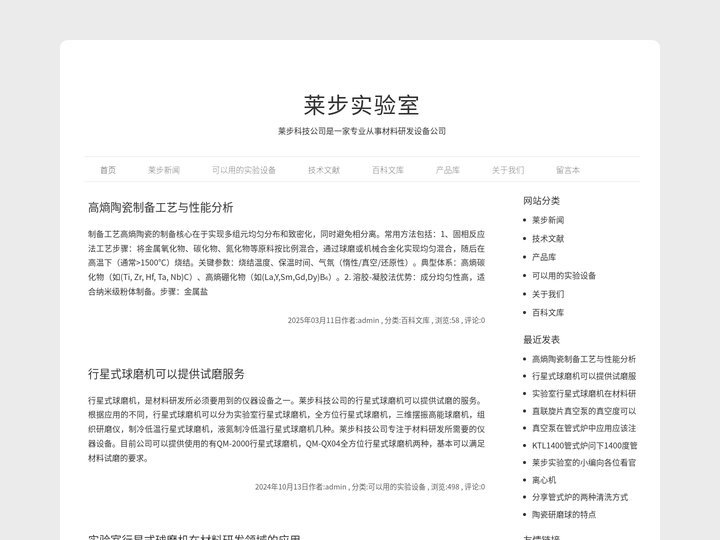This screenshot has width=720, height=540.
Task: Click 2025年03月11日 post metadata line
Action: [386, 320]
